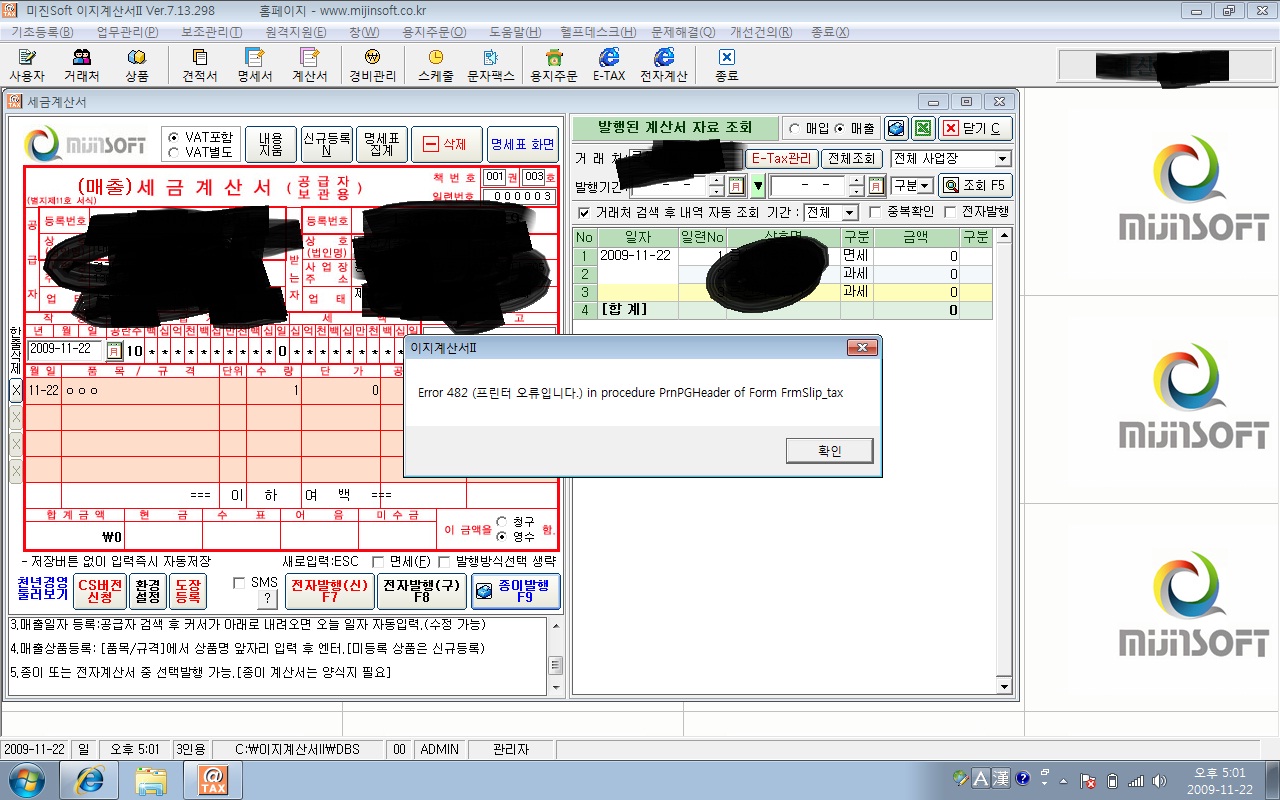This screenshot has width=1280, height=800.
Task: Open the E-TAX toolbar icon
Action: pyautogui.click(x=609, y=66)
